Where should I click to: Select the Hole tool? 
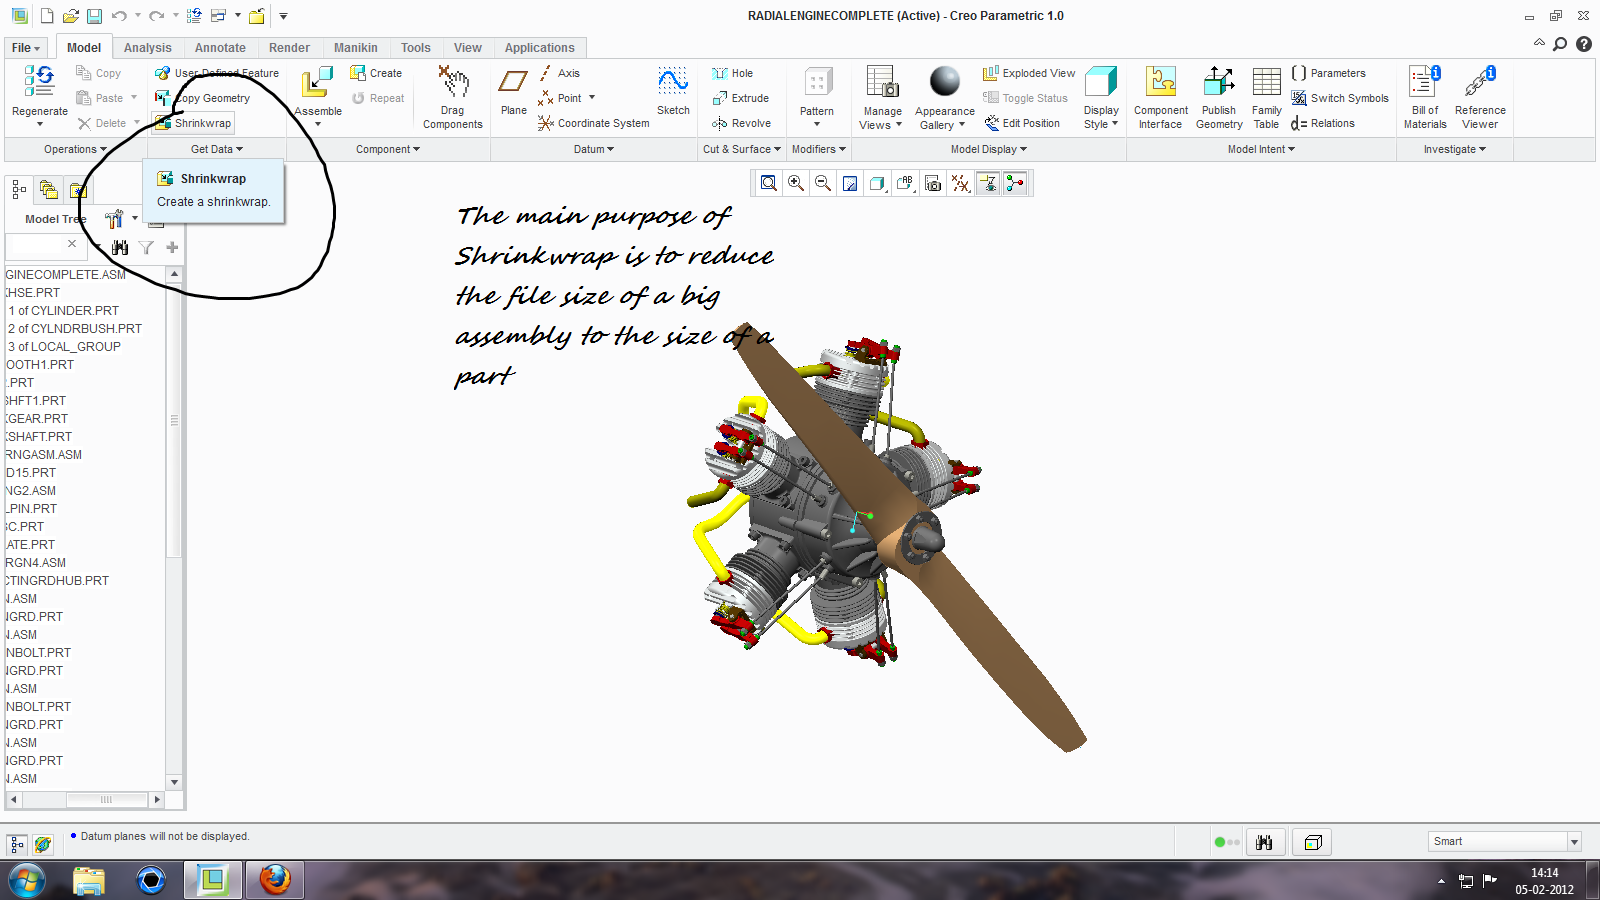tap(733, 73)
